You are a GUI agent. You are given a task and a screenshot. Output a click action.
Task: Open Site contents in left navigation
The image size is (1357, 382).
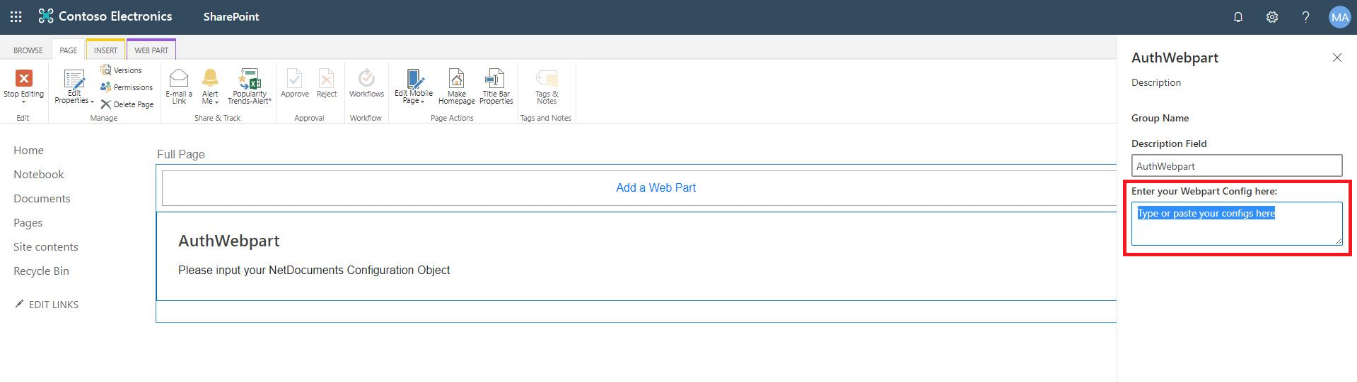pos(46,247)
